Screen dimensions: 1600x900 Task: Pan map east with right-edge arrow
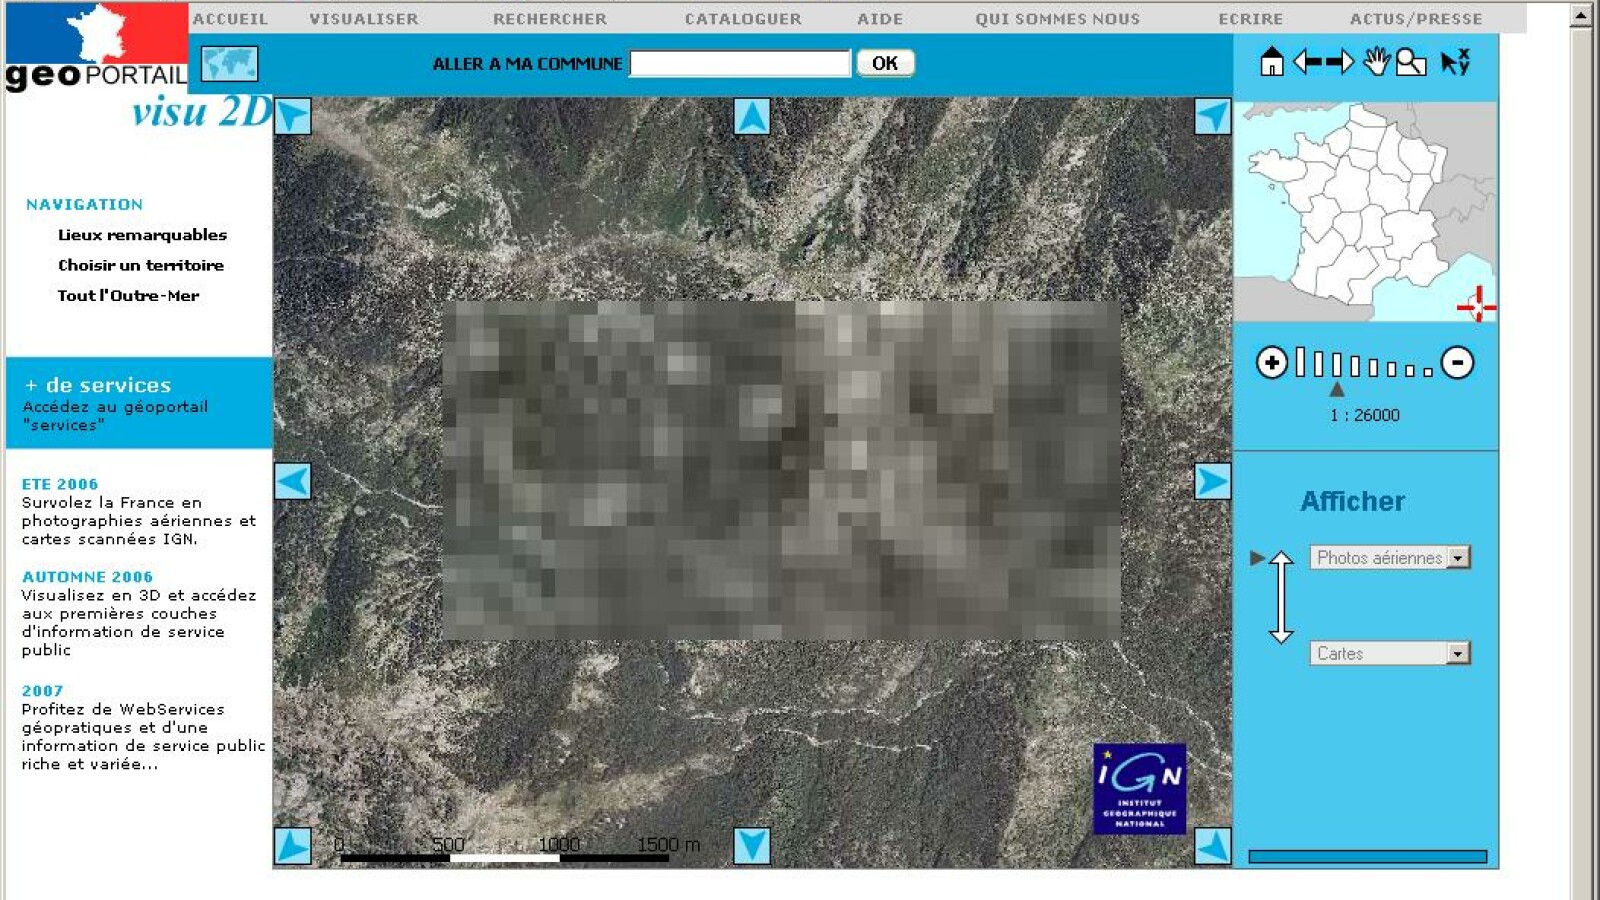tap(1212, 482)
